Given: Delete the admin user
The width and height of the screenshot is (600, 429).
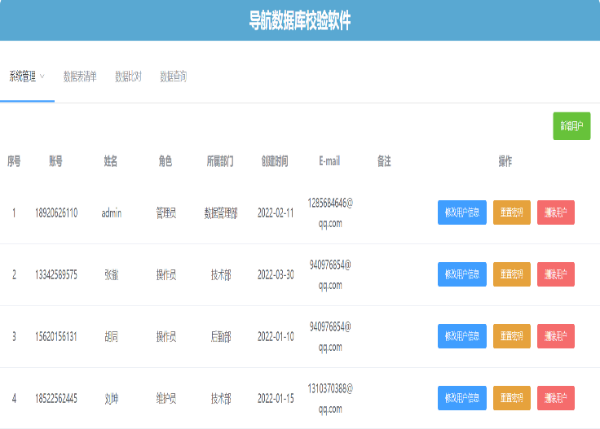Looking at the screenshot, I should [x=556, y=212].
